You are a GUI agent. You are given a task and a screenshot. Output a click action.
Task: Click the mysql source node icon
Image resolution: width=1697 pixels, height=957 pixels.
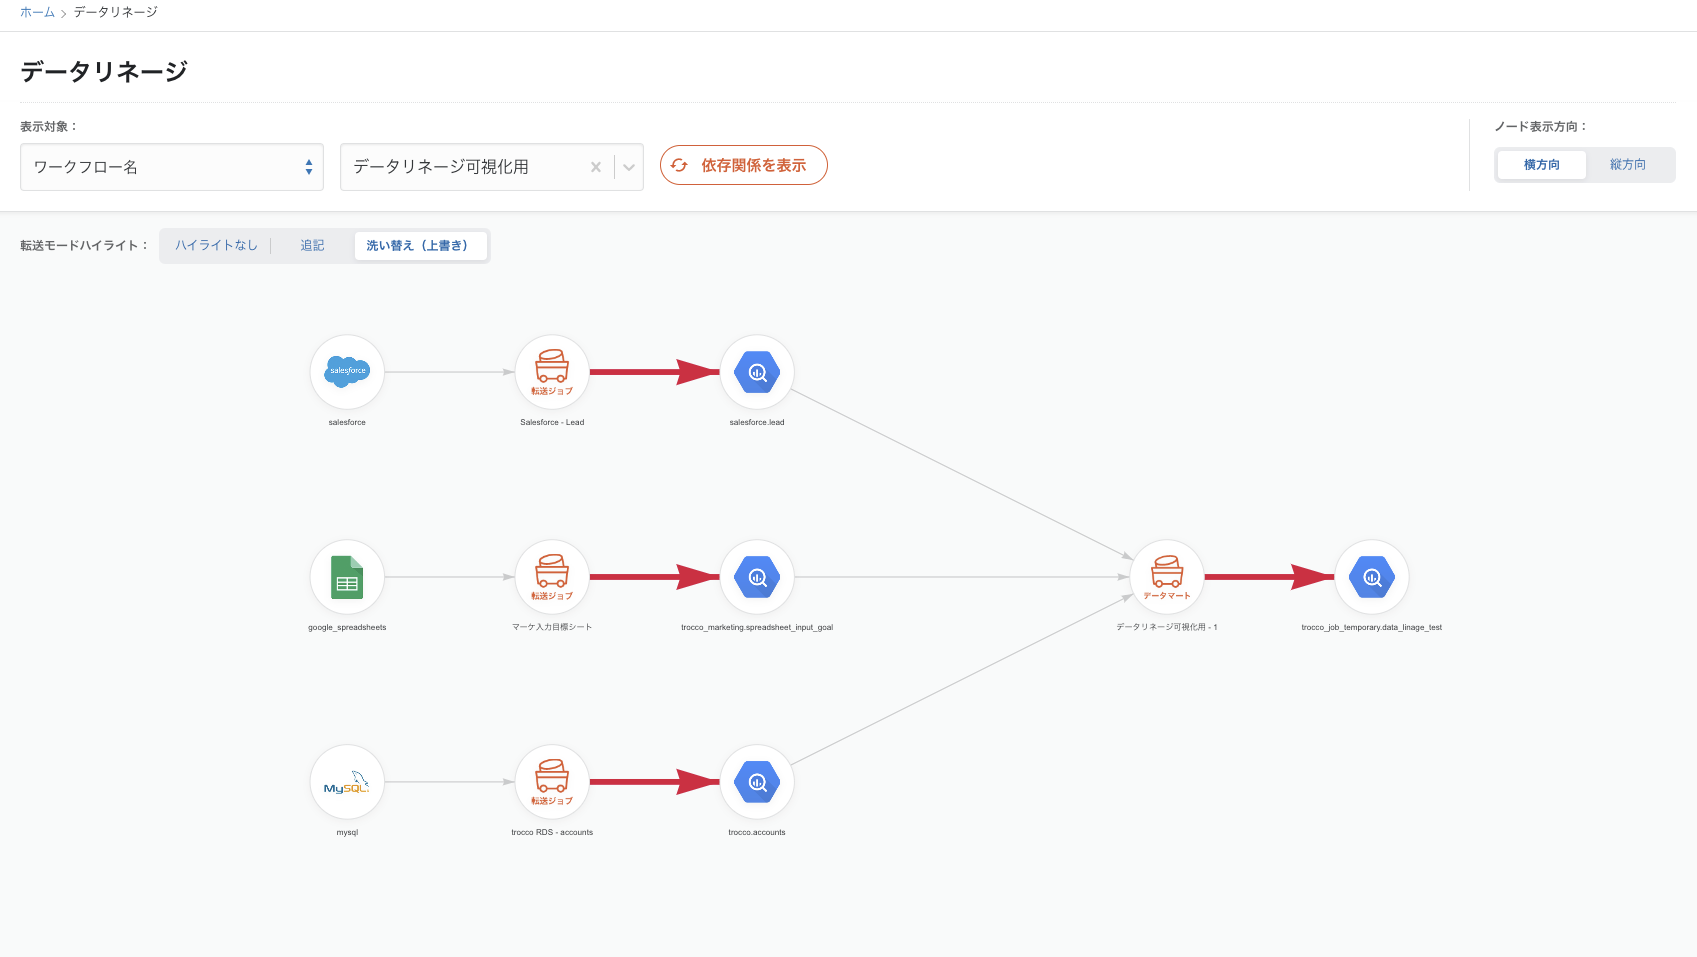tap(347, 782)
